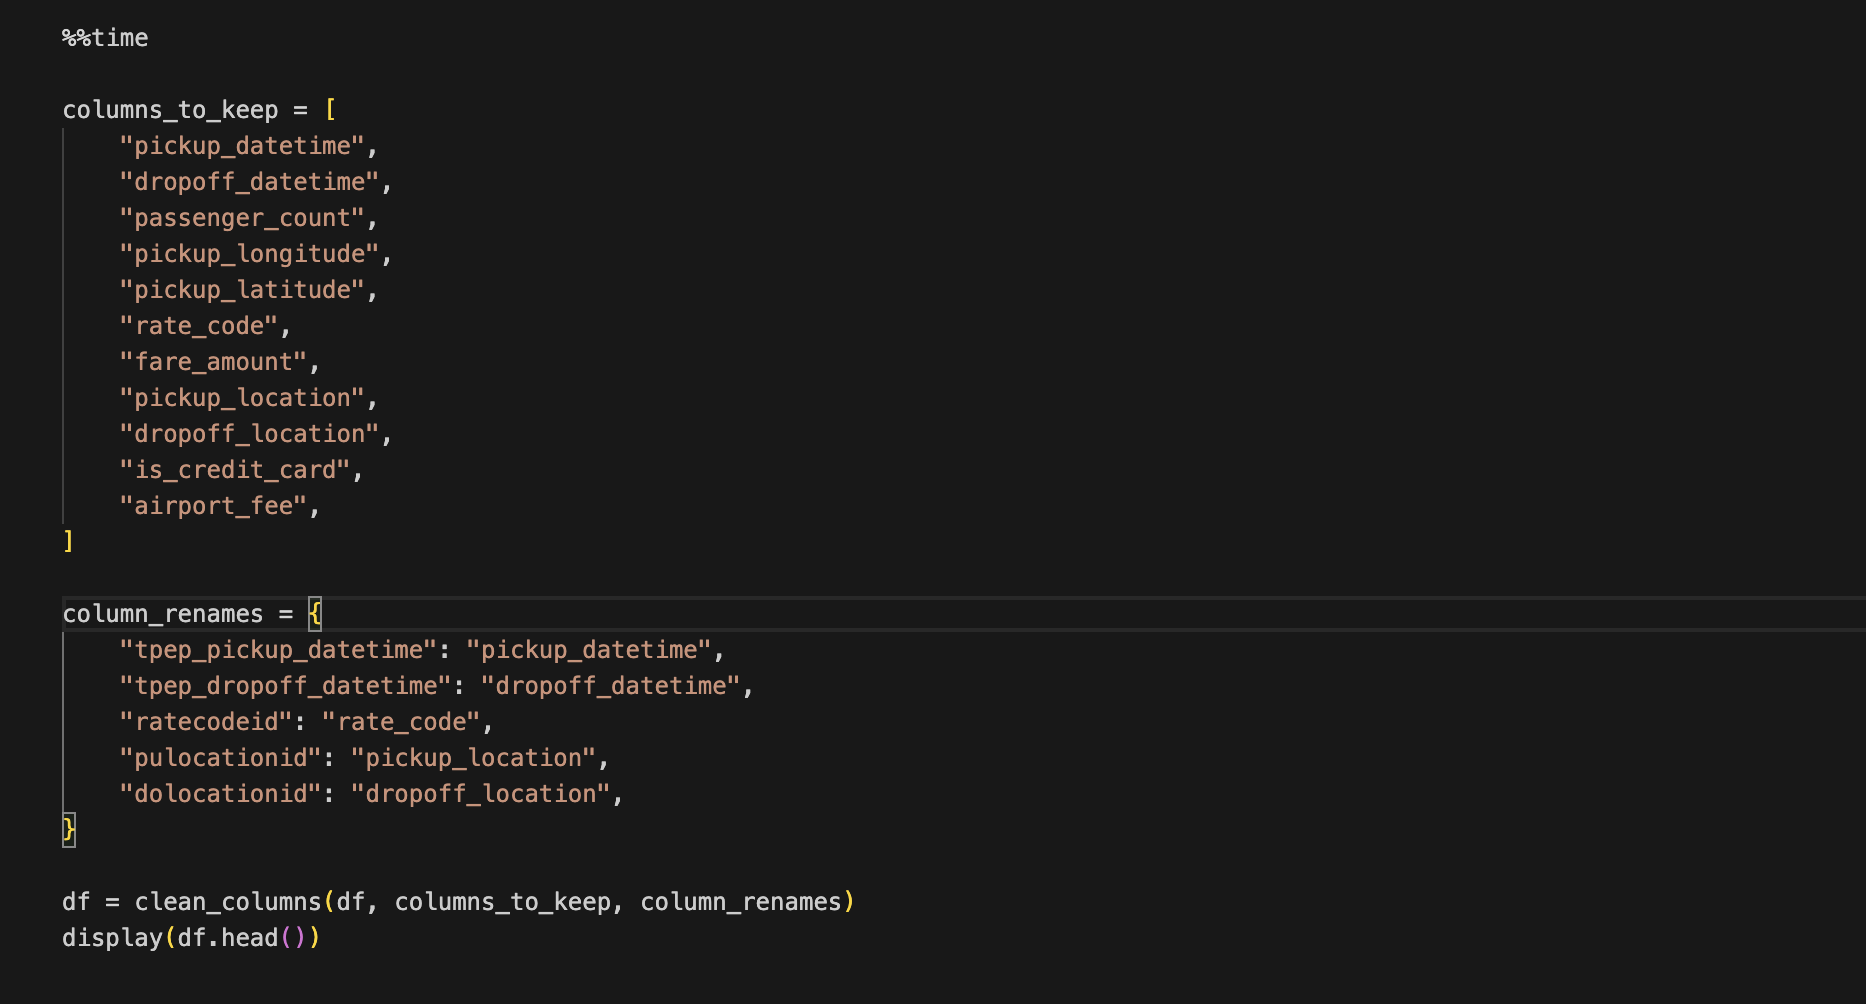The image size is (1866, 1004).
Task: Click the highlighted closing curly brace
Action: click(x=68, y=830)
